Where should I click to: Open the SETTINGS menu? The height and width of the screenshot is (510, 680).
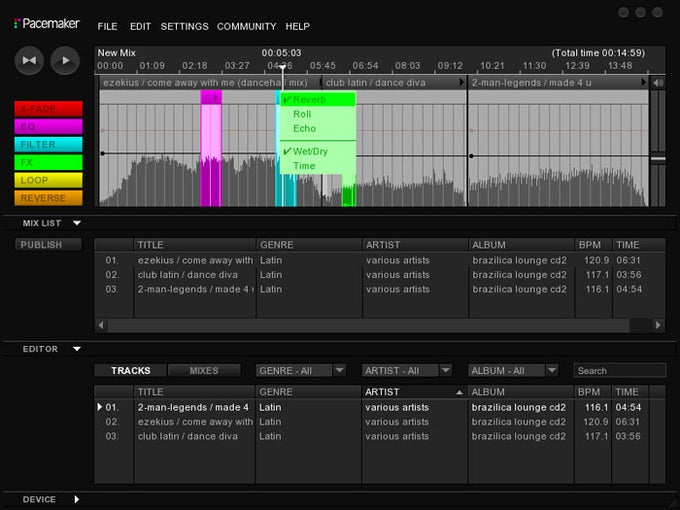(184, 26)
